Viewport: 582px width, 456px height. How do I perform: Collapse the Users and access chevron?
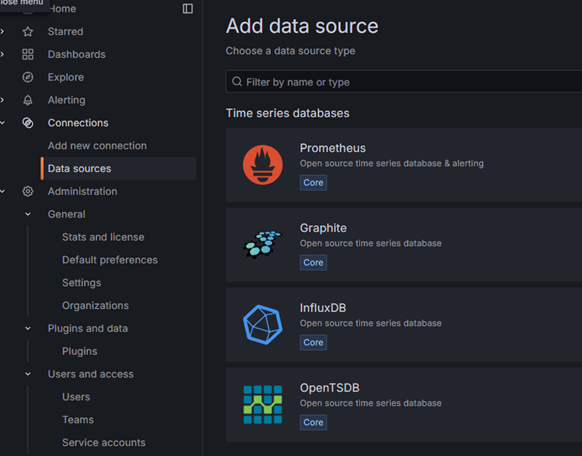coord(28,374)
